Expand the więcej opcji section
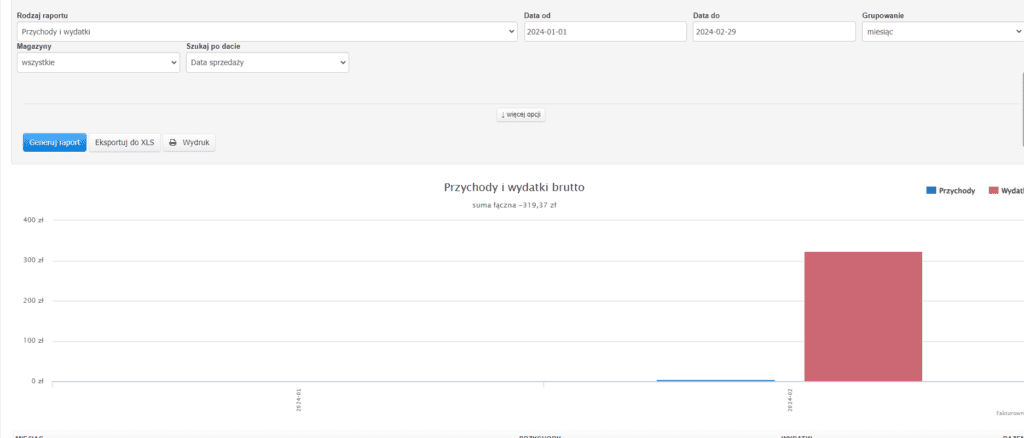 521,115
